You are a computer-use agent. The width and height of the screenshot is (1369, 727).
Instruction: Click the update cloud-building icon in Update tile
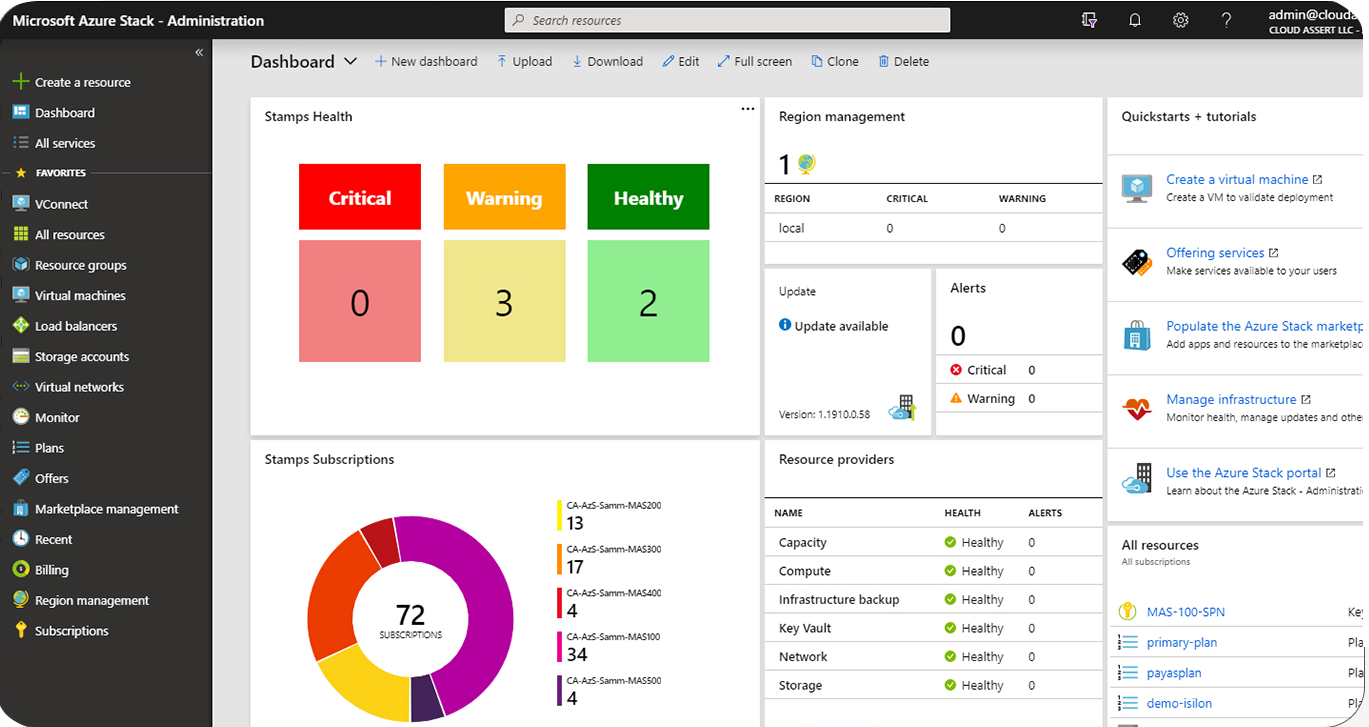[902, 408]
